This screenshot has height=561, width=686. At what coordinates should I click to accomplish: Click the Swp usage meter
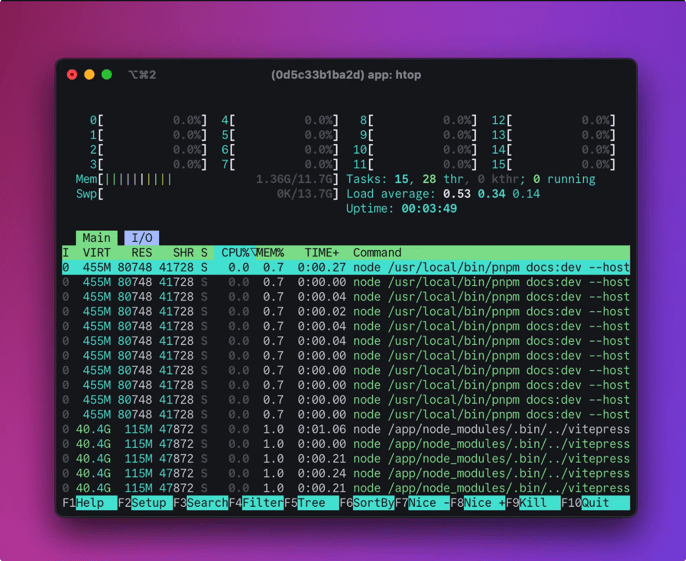pyautogui.click(x=207, y=194)
